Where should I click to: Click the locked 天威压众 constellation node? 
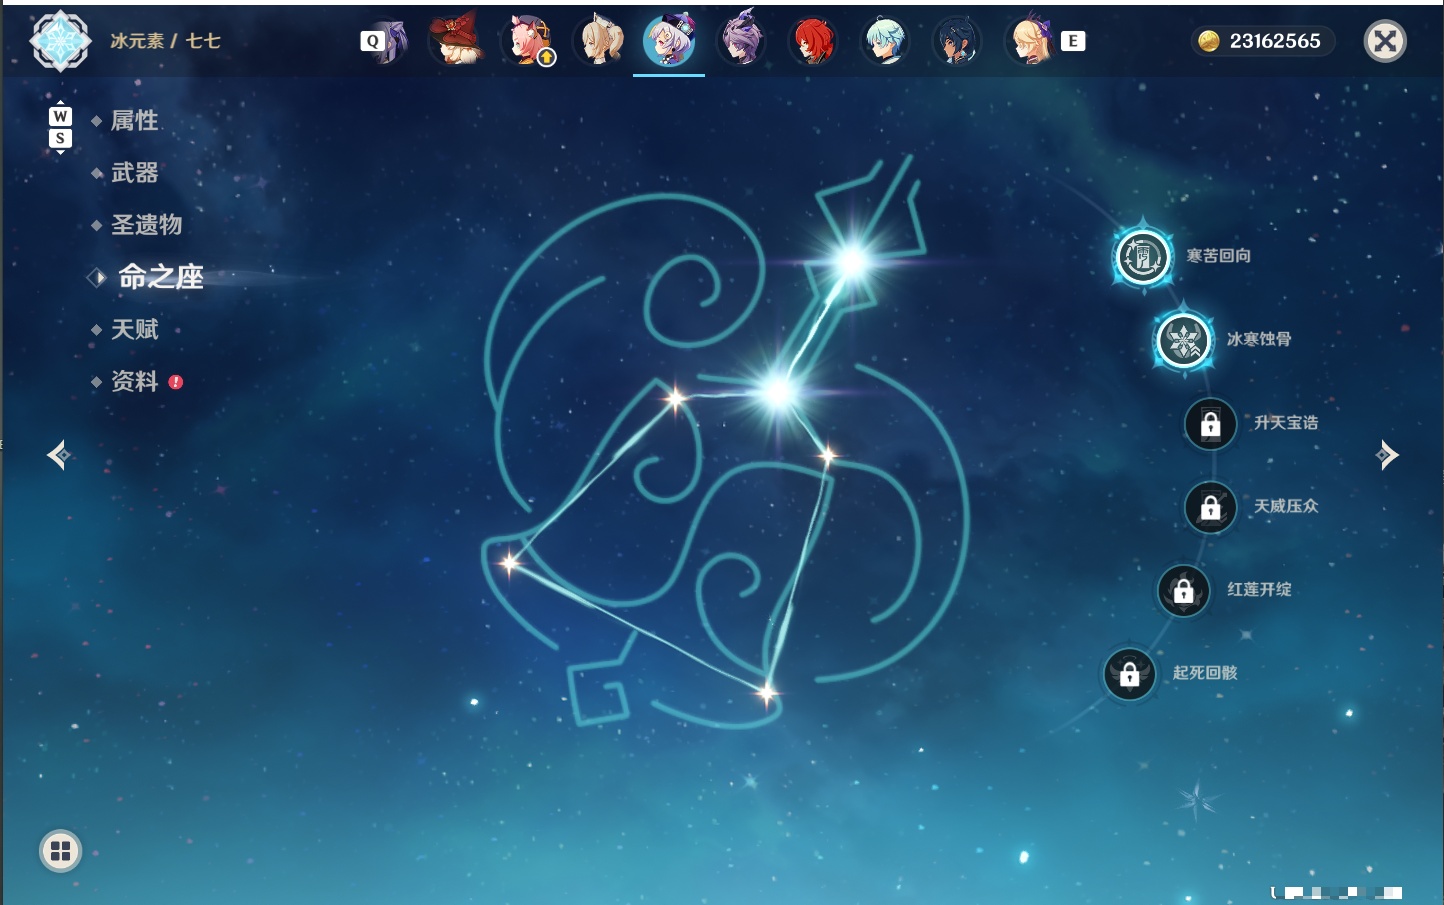pos(1211,507)
